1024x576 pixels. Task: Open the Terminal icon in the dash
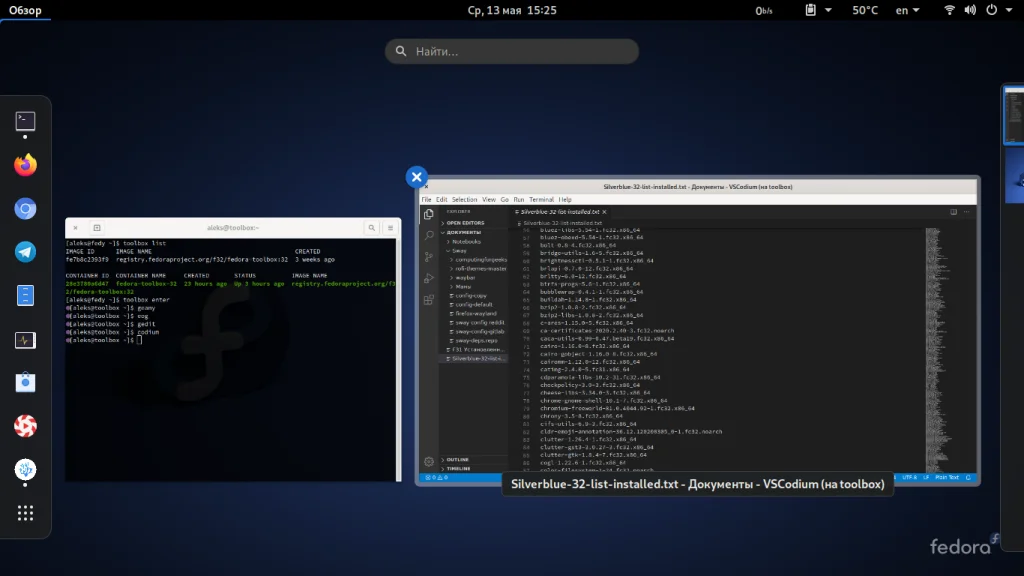coord(25,122)
